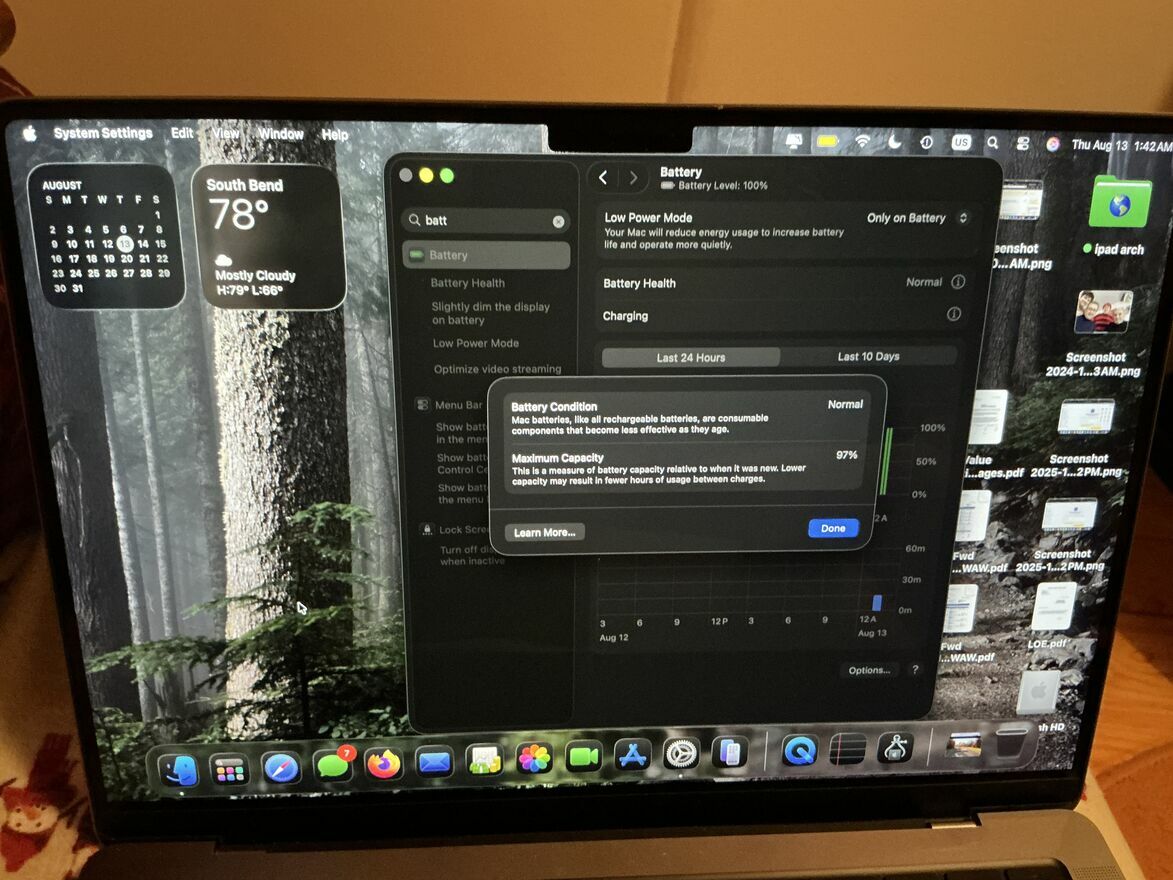Click the Done button
1173x880 pixels.
pos(833,528)
